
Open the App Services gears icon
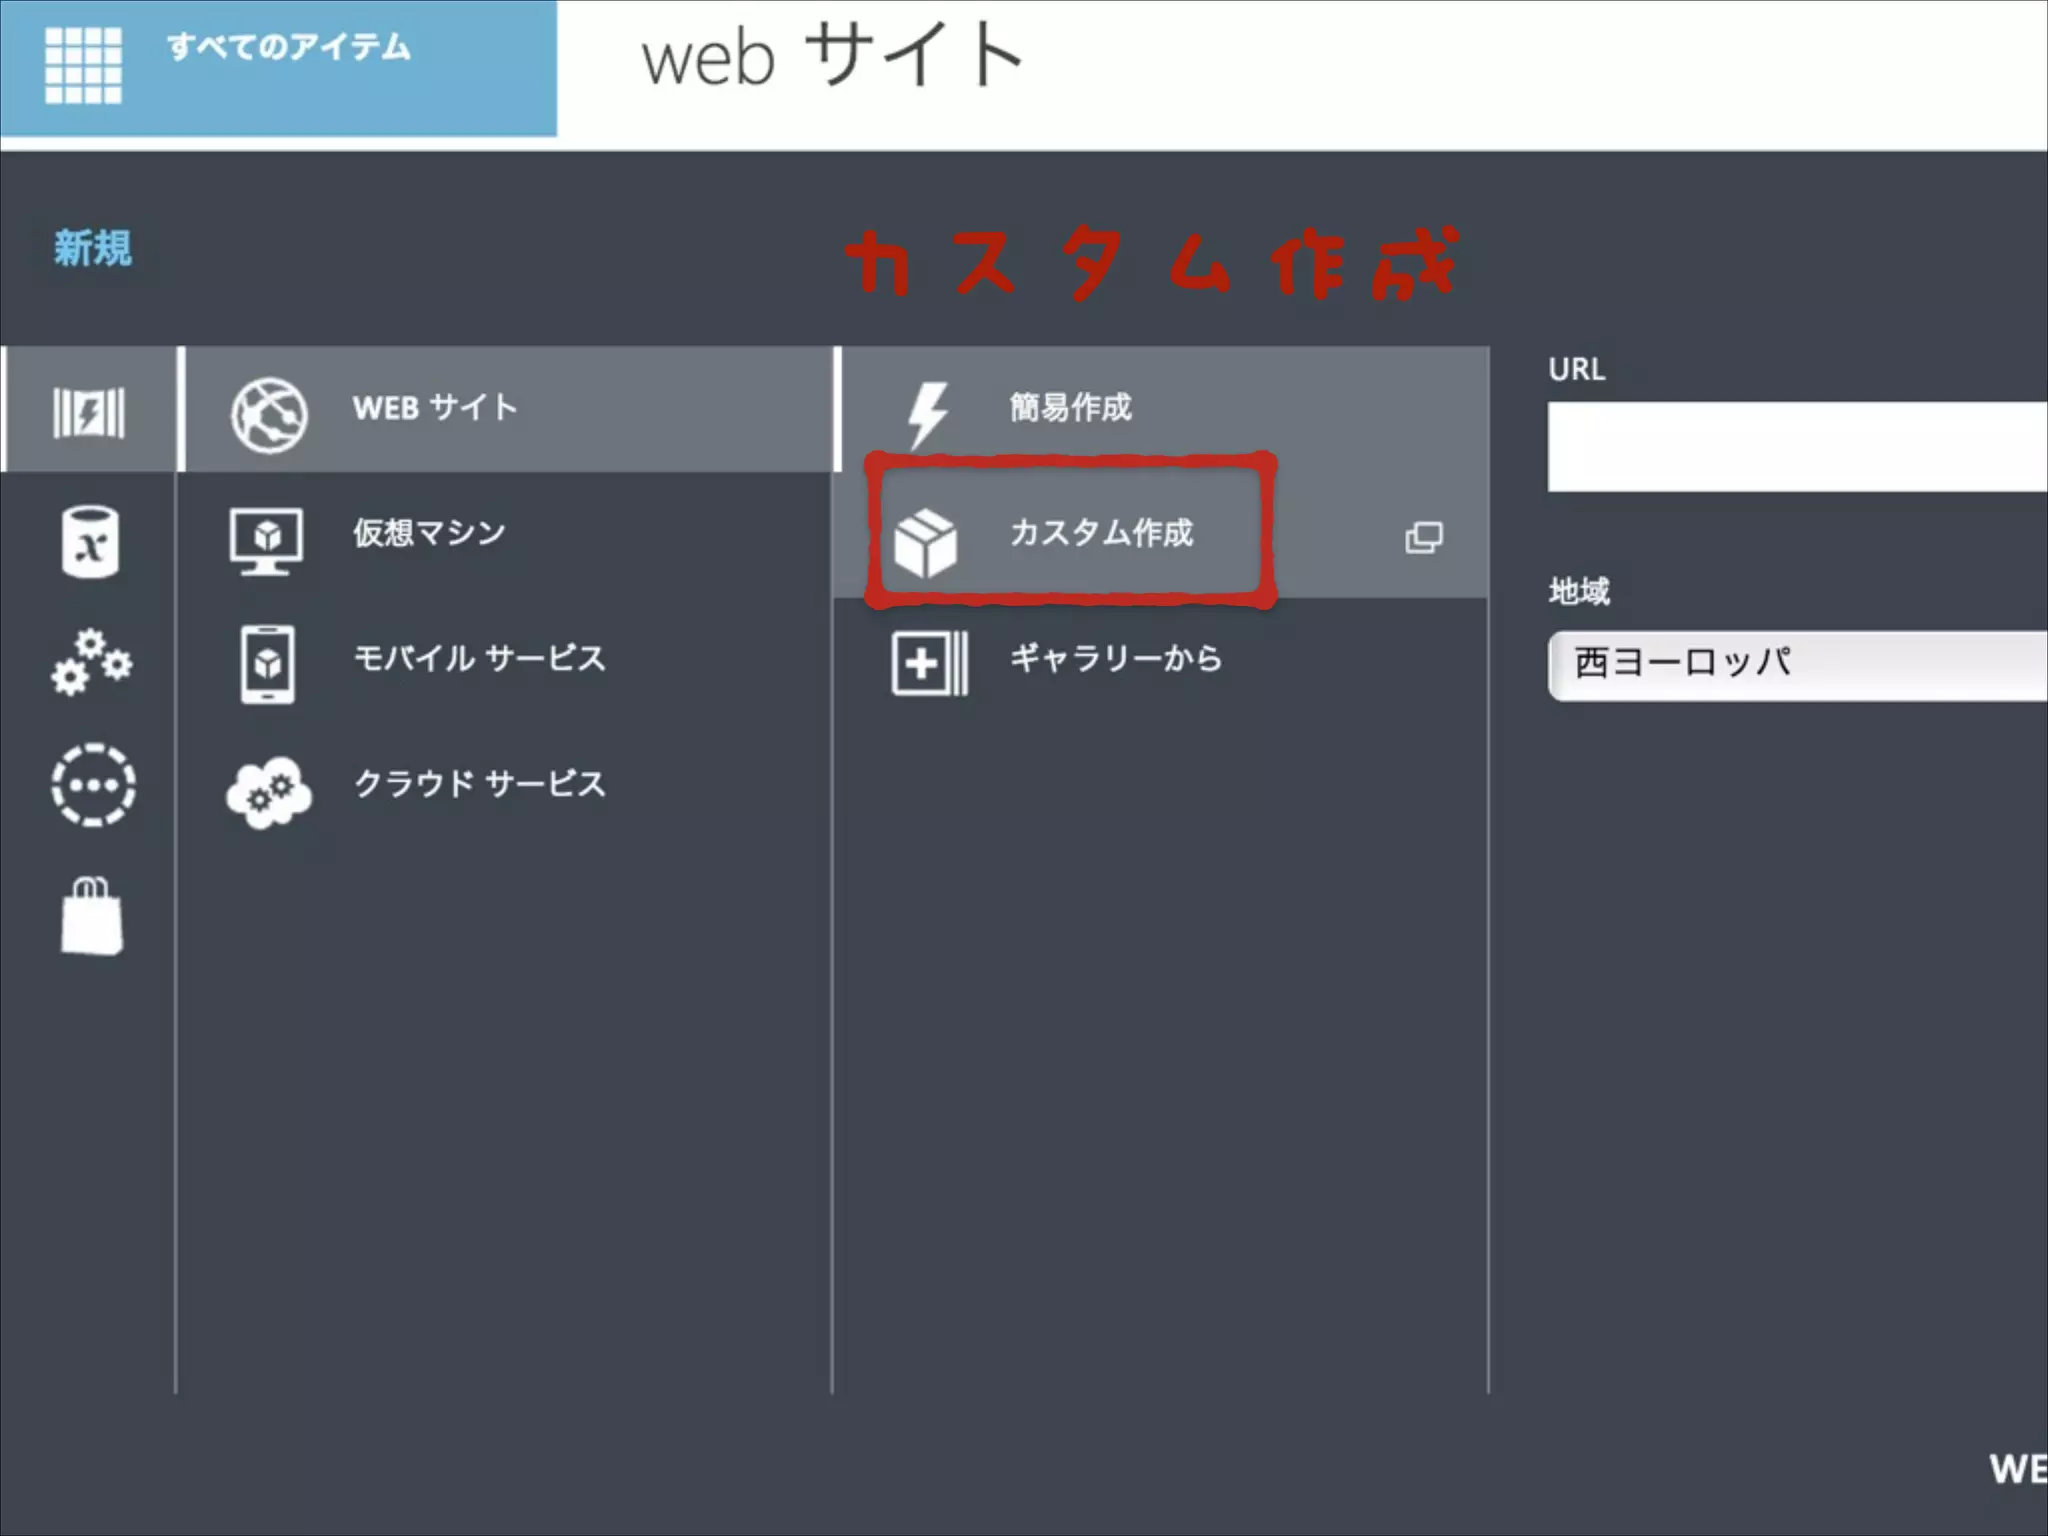click(x=91, y=662)
